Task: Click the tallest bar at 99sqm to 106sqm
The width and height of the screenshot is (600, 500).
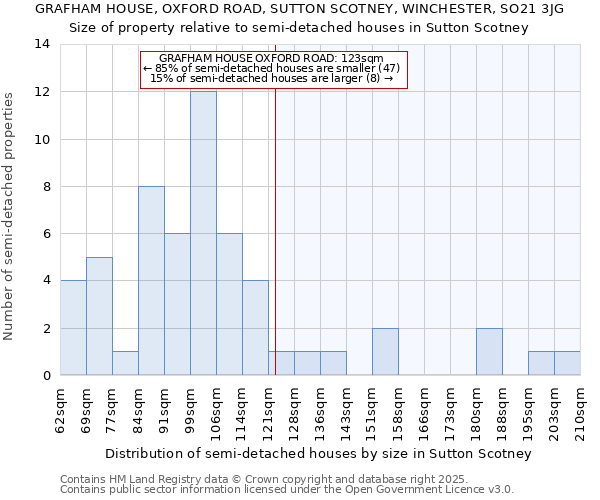Action: pos(203,233)
